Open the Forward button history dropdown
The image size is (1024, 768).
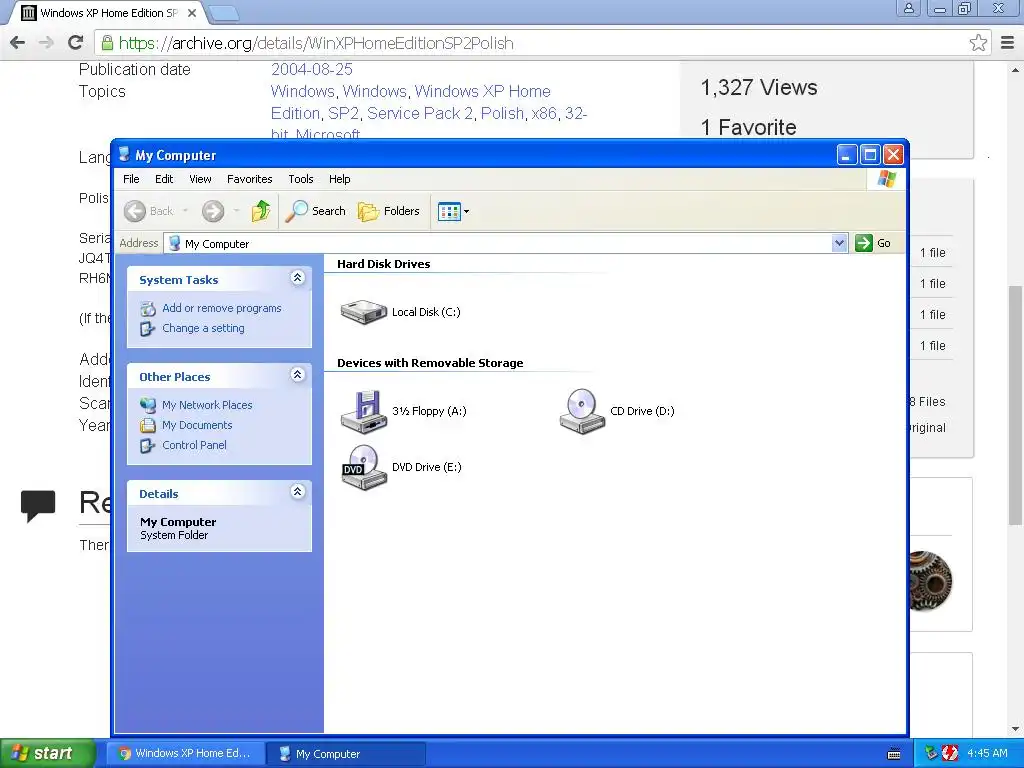coord(236,211)
